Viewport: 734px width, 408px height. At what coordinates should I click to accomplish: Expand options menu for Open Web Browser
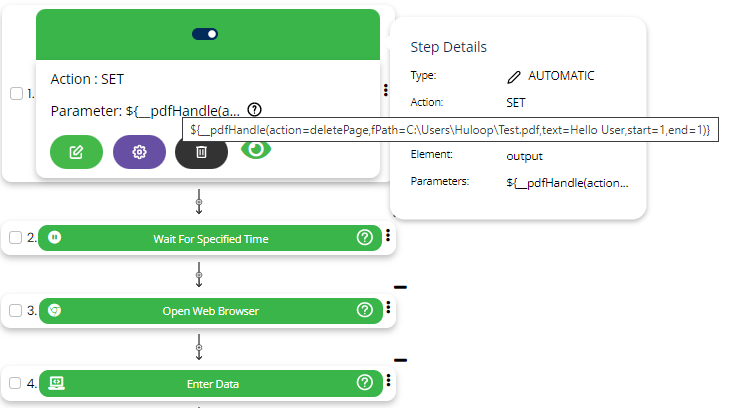coord(387,310)
